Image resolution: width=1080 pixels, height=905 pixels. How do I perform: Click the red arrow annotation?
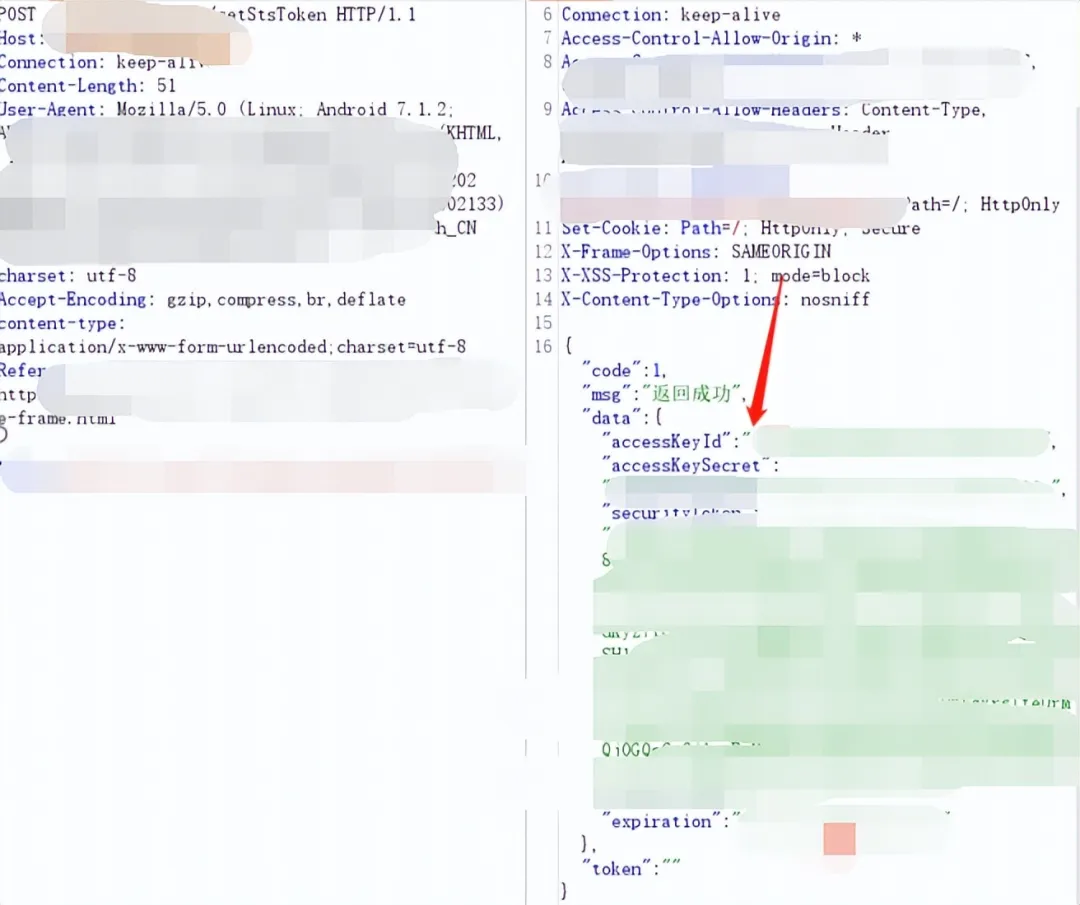pyautogui.click(x=765, y=350)
